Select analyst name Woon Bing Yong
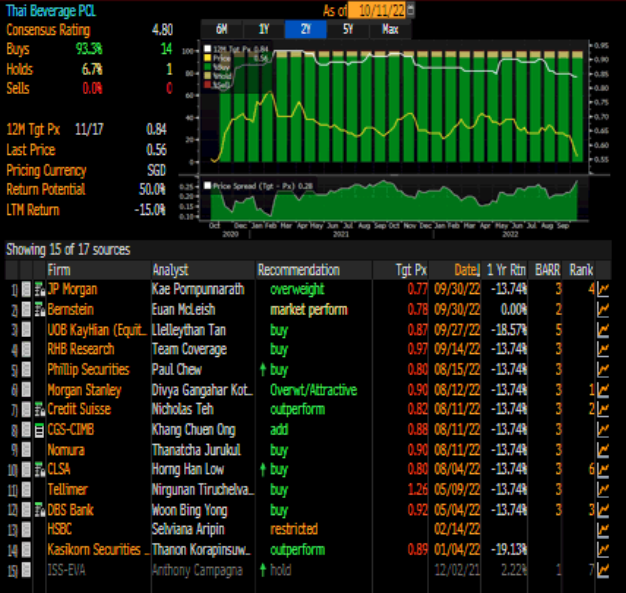 tap(190, 510)
